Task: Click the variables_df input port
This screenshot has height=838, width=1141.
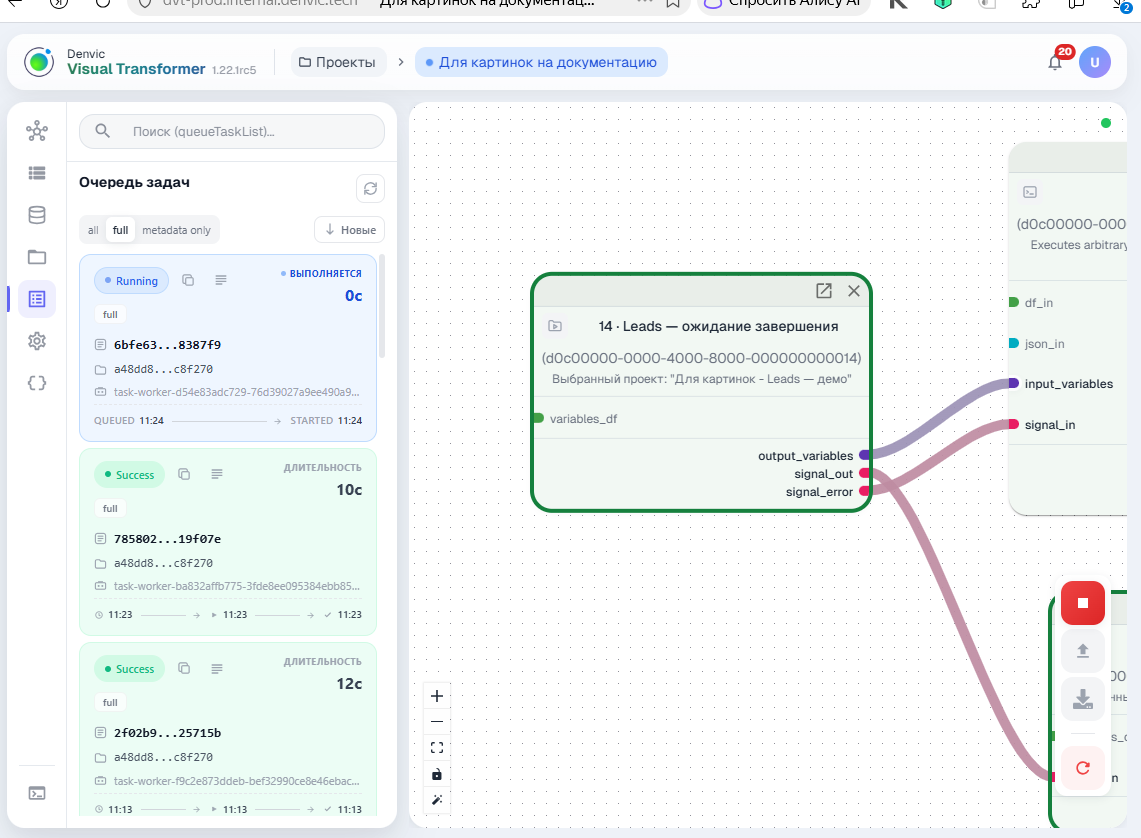Action: 538,418
